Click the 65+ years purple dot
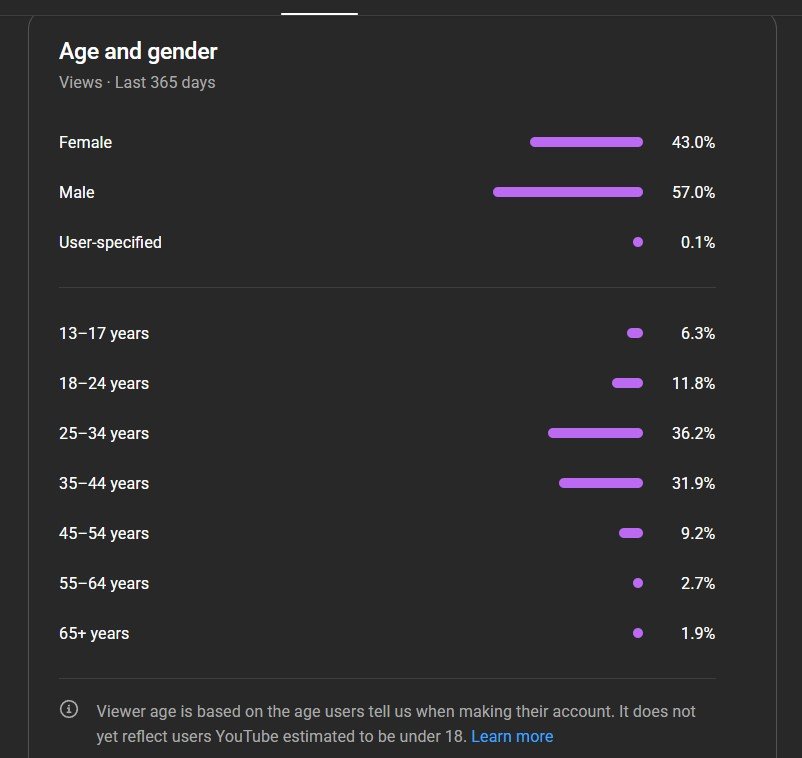The width and height of the screenshot is (802, 758). tap(638, 633)
